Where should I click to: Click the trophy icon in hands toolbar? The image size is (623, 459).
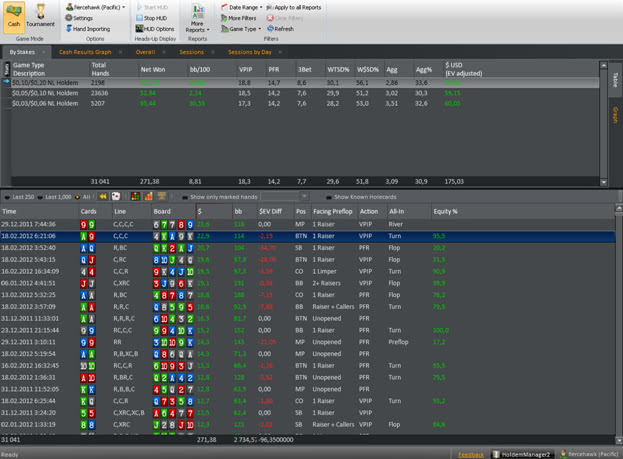click(x=162, y=196)
